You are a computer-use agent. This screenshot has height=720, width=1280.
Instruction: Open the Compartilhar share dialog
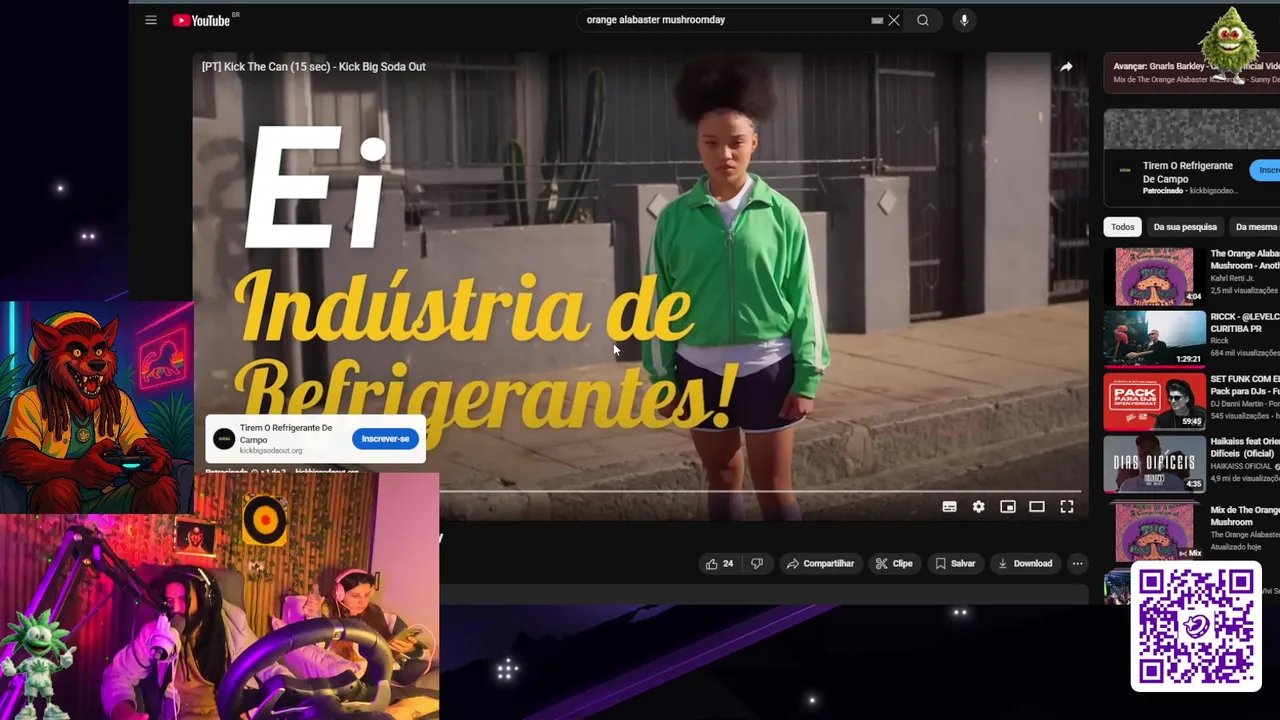point(820,564)
